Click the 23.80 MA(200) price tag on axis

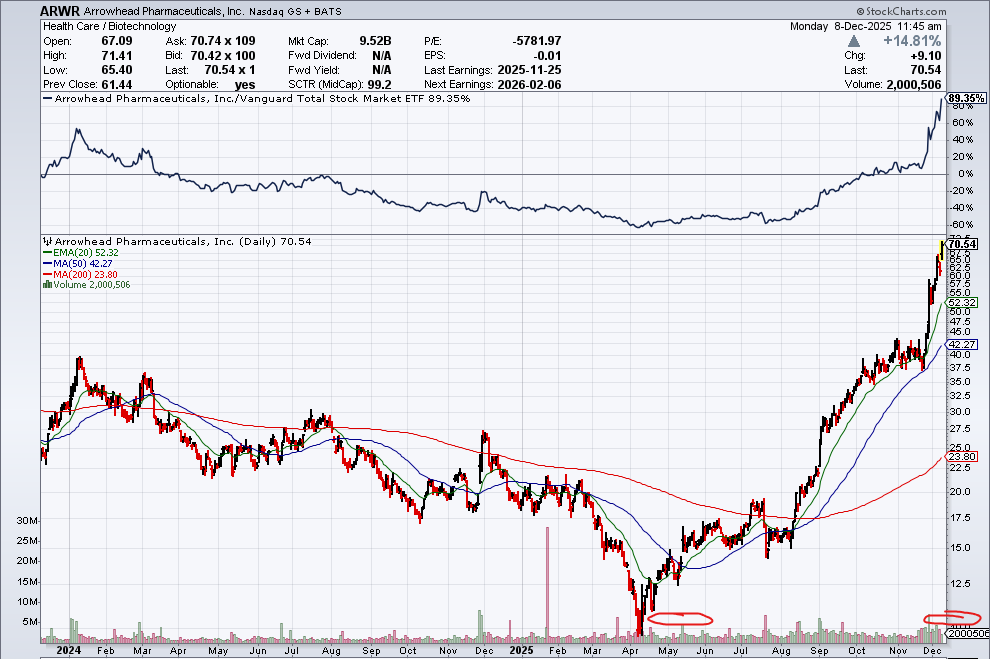click(962, 457)
